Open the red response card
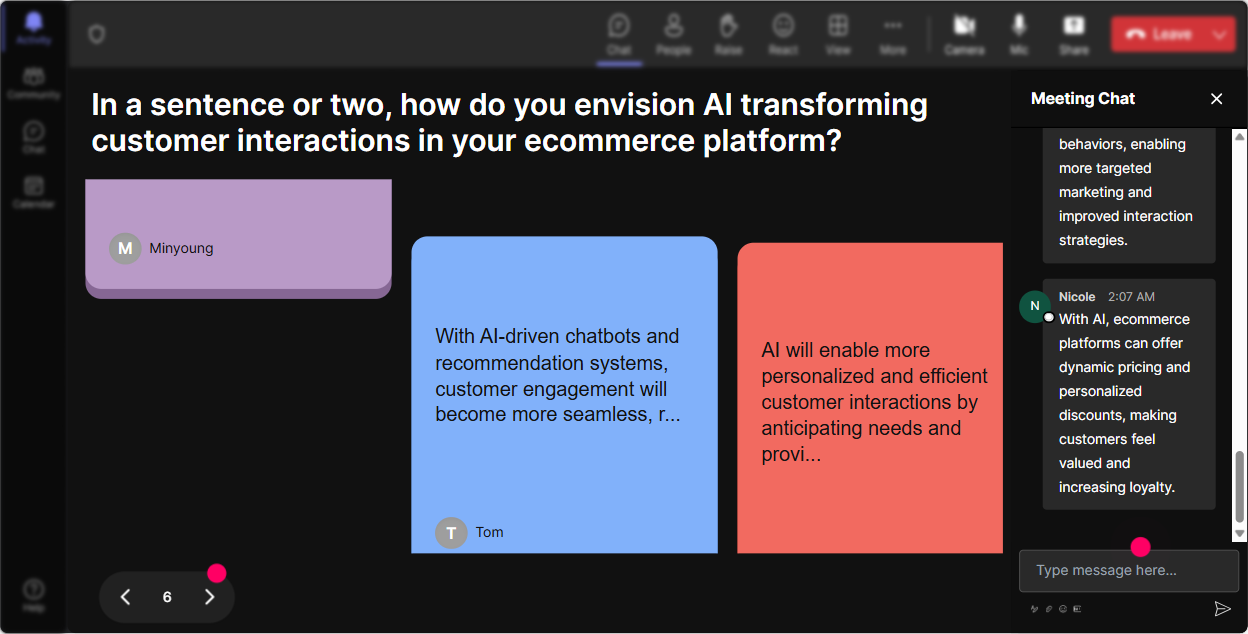 point(870,398)
